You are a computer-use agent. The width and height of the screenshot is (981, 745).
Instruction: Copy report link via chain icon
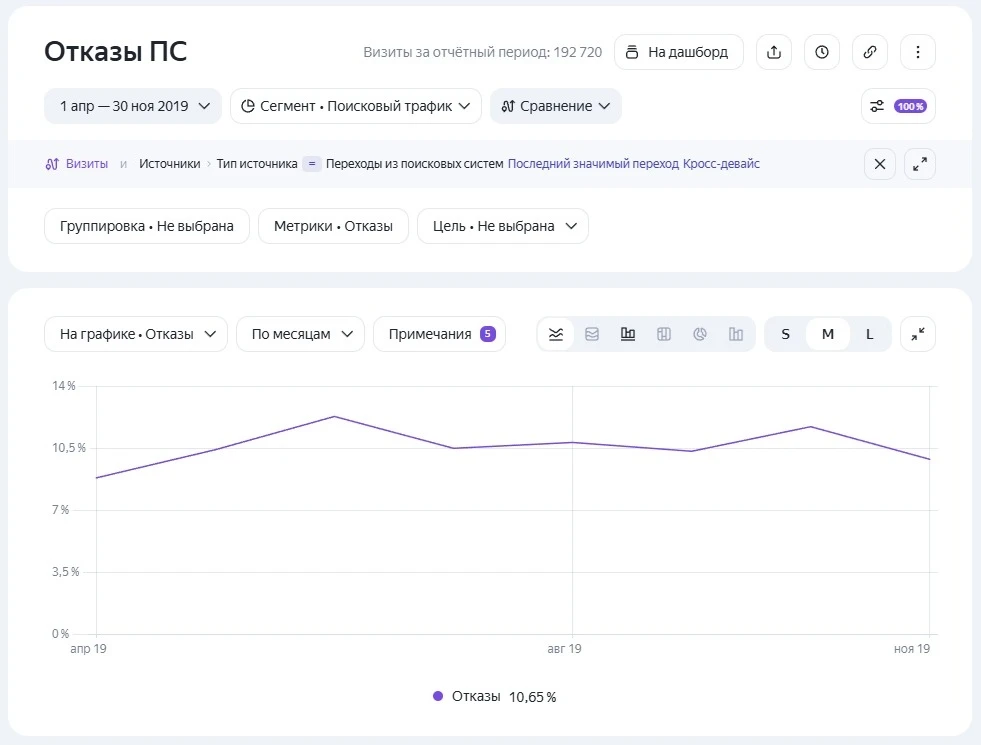870,52
